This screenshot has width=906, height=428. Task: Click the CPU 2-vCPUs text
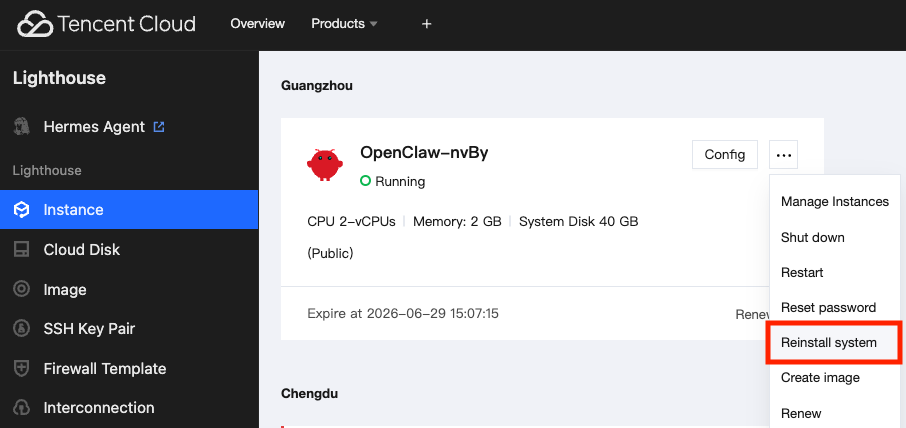351,222
